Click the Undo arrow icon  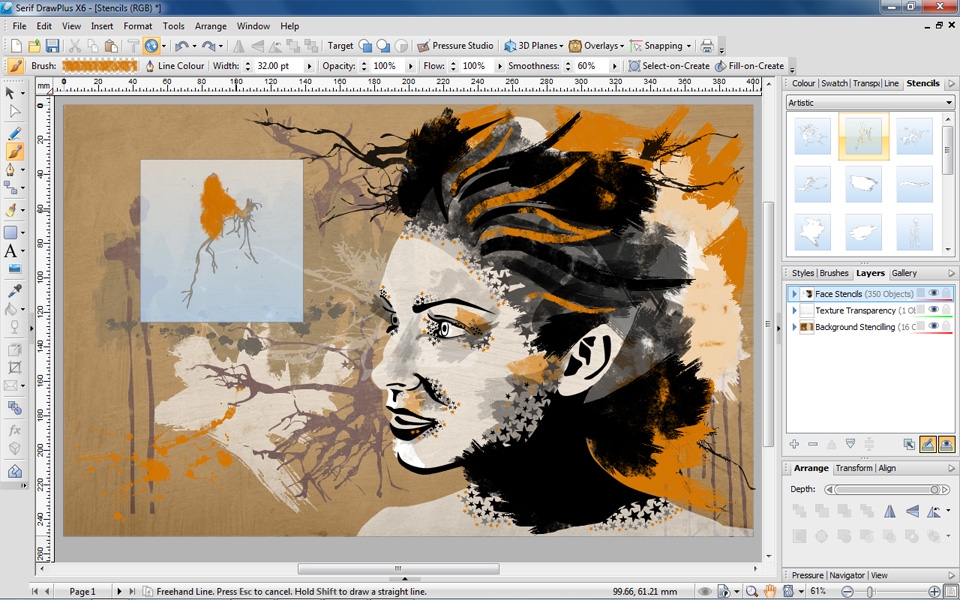[x=180, y=46]
